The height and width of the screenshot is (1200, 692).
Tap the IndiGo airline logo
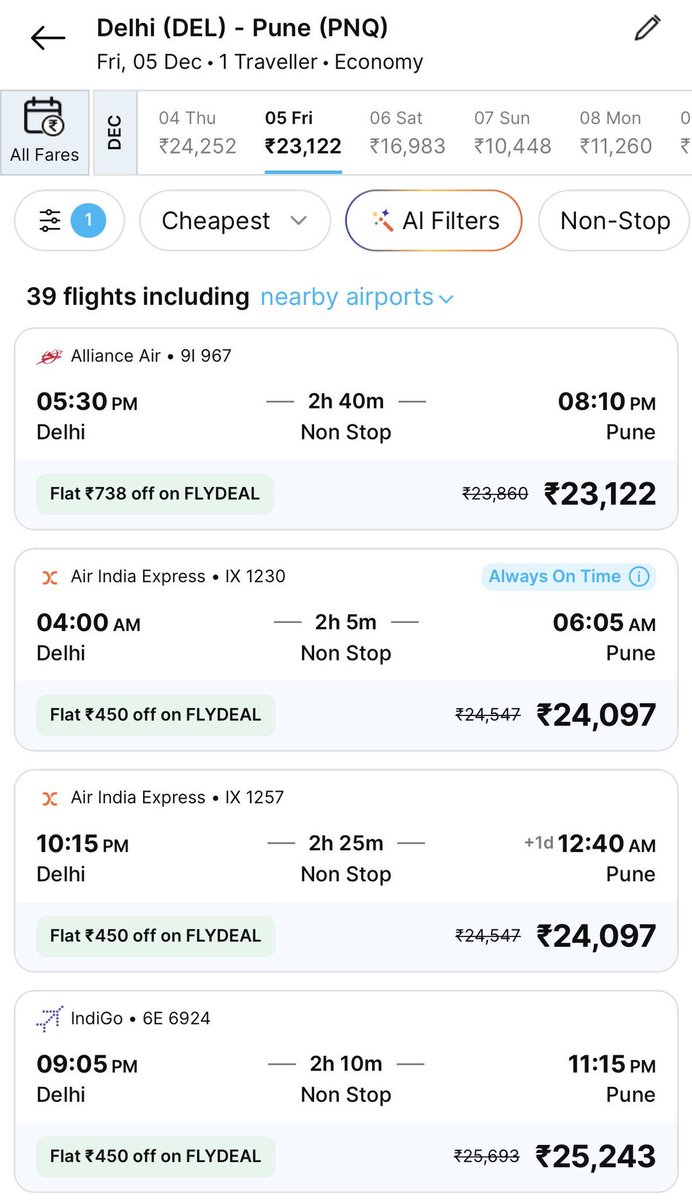point(50,1018)
